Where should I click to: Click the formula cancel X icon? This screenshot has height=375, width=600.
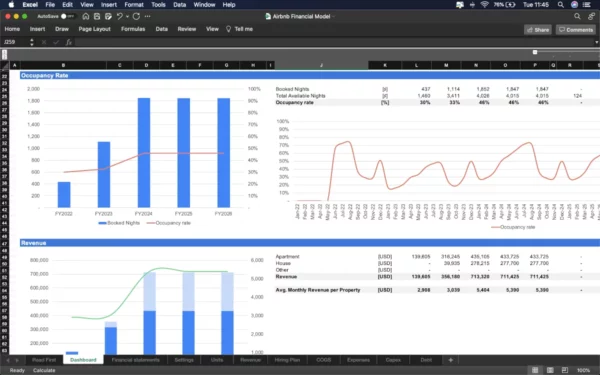[x=44, y=42]
